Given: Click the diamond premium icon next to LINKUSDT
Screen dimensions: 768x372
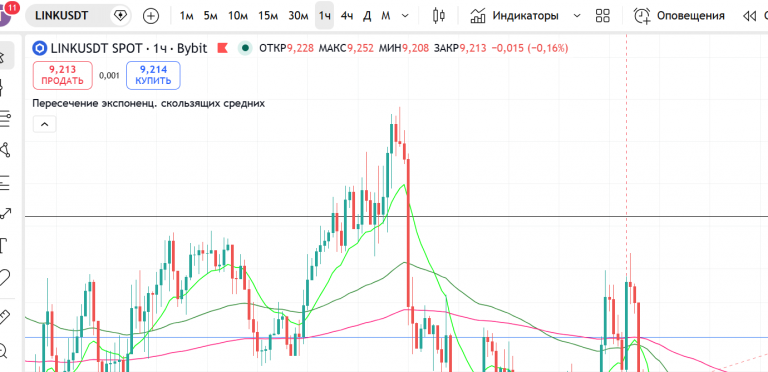Looking at the screenshot, I should click(x=120, y=16).
